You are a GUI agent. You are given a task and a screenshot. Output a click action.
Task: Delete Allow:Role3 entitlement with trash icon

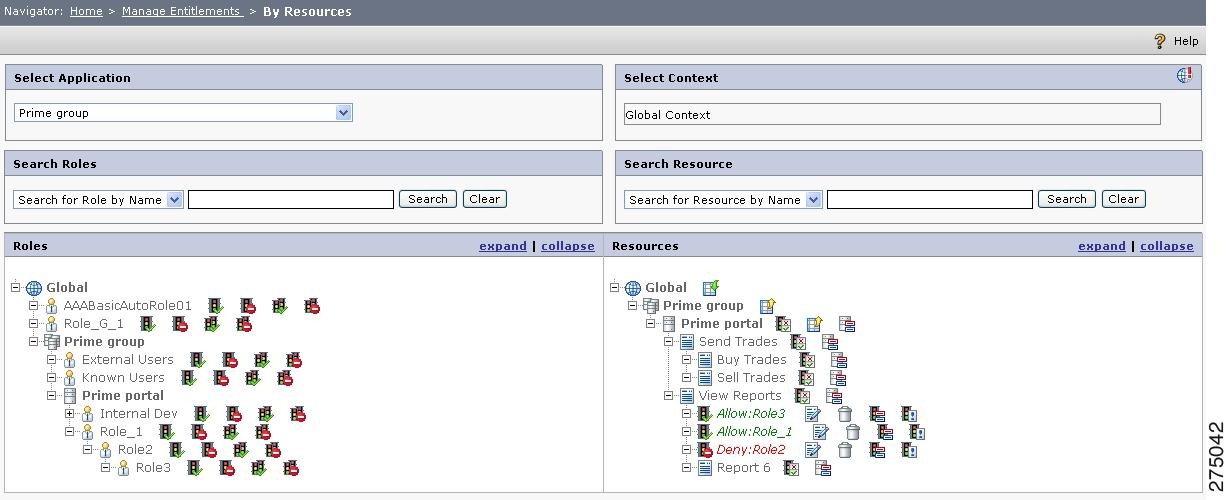coord(845,414)
